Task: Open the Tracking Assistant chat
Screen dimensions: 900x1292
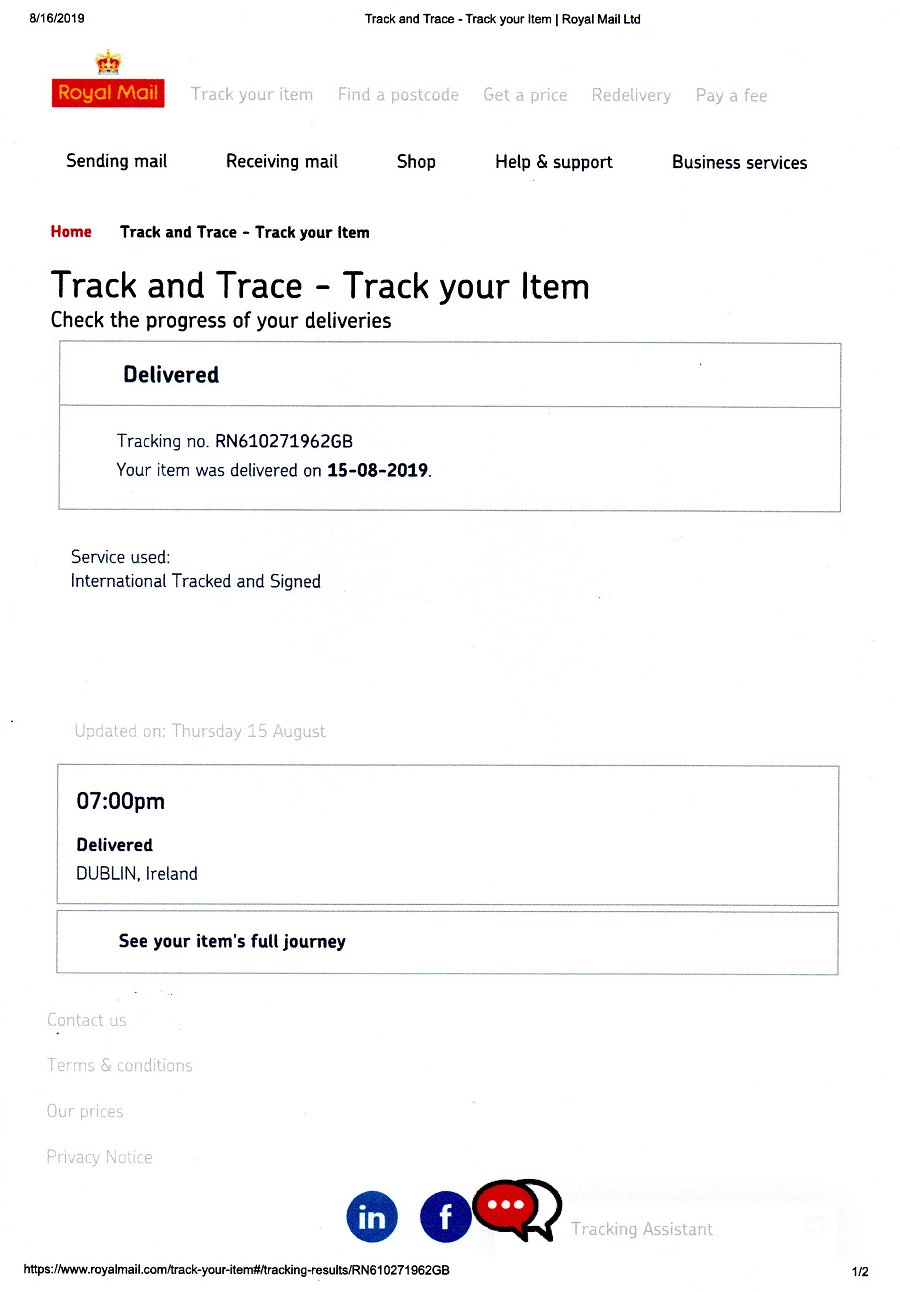Action: tap(642, 1229)
